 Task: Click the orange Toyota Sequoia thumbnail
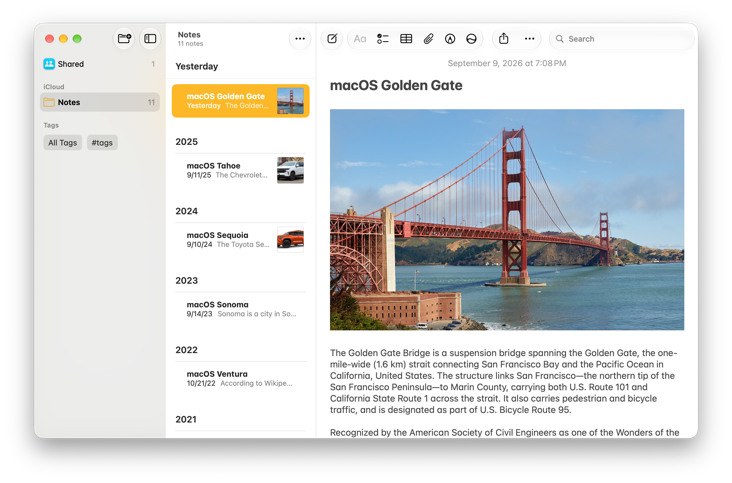290,239
